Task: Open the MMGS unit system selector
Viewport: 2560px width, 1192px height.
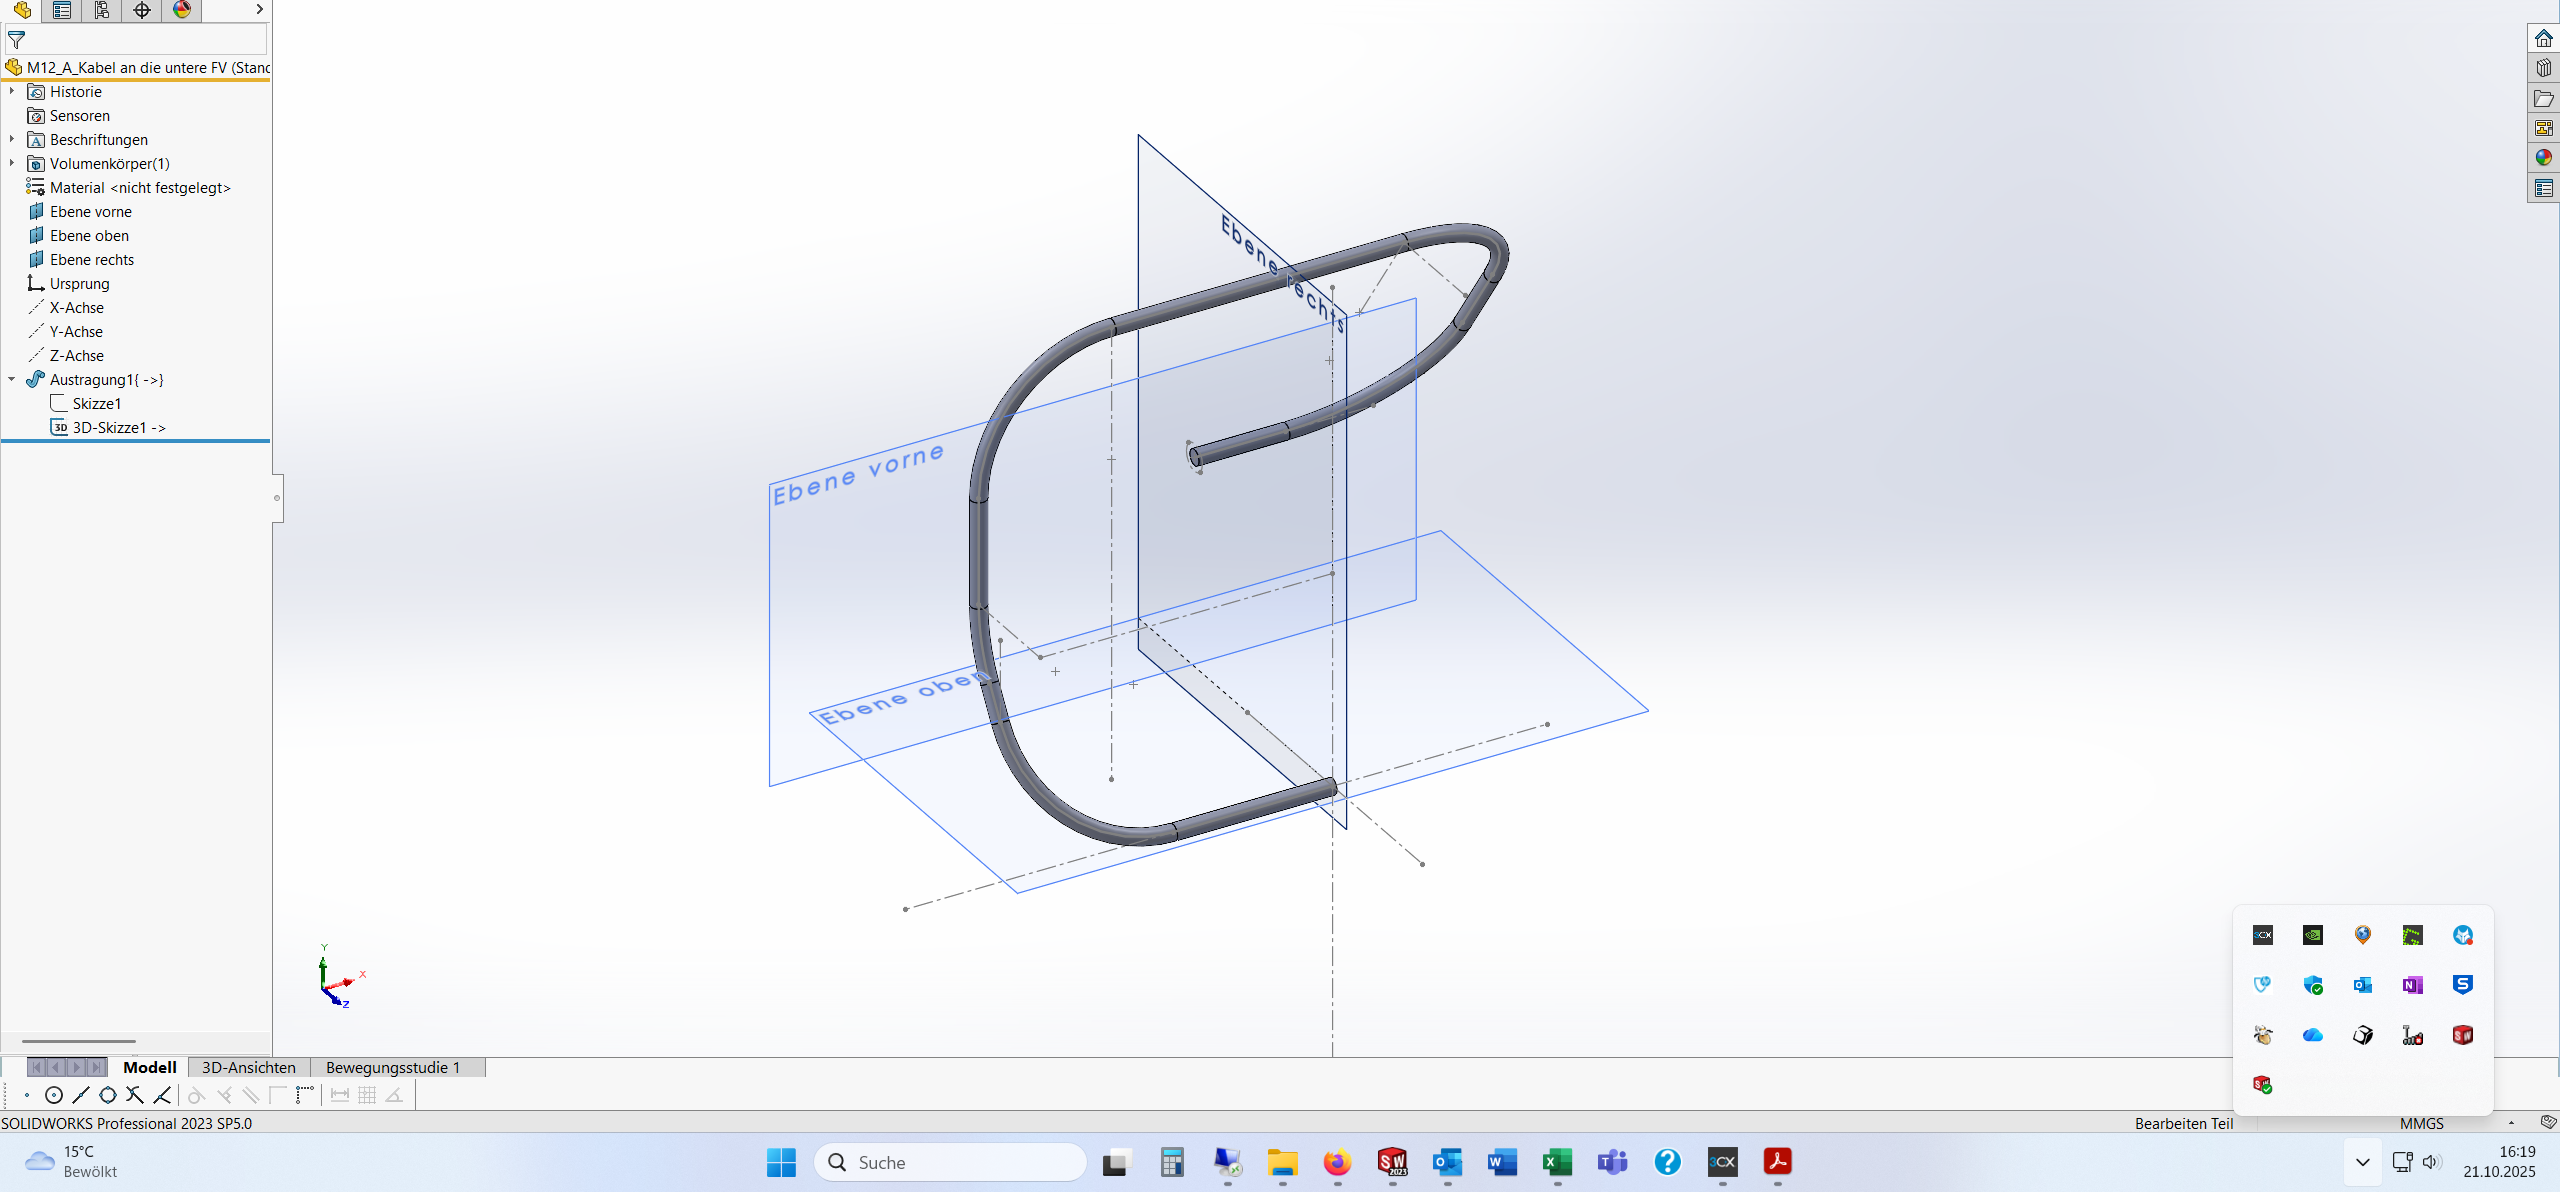Action: (2421, 1124)
